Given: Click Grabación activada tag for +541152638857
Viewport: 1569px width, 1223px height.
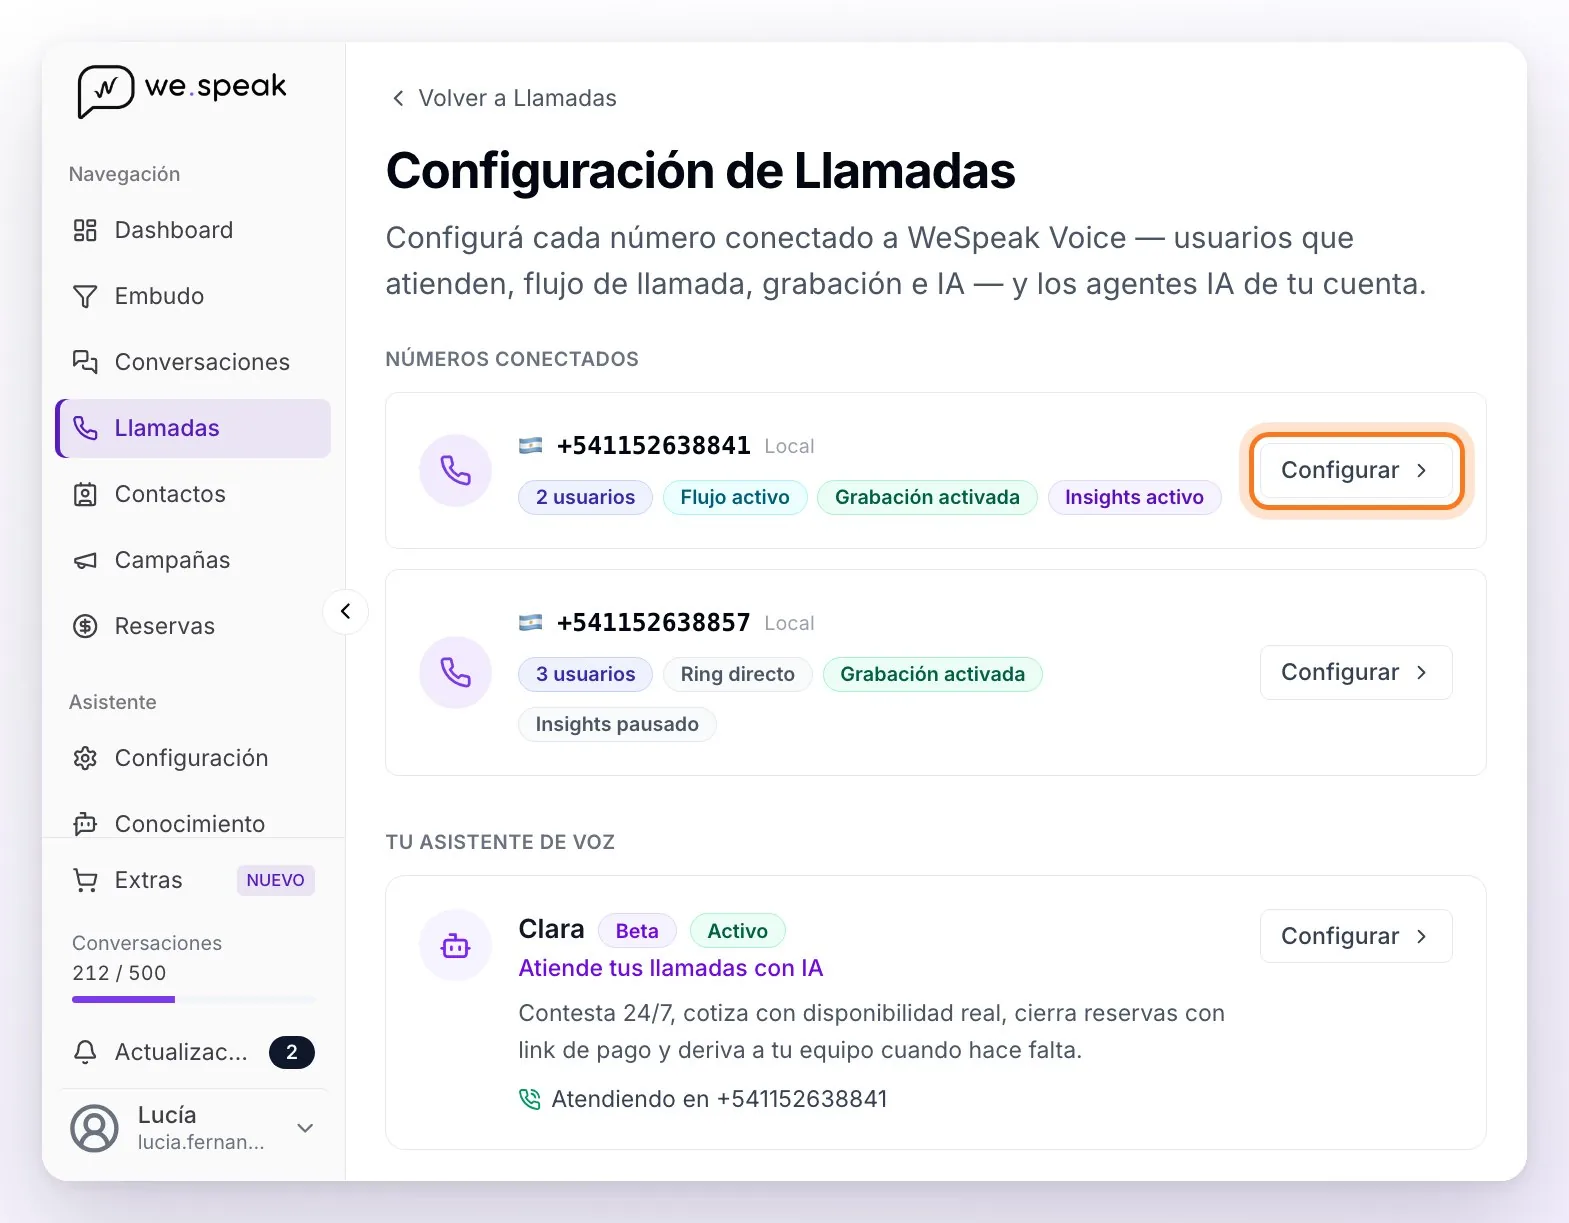Looking at the screenshot, I should point(932,674).
